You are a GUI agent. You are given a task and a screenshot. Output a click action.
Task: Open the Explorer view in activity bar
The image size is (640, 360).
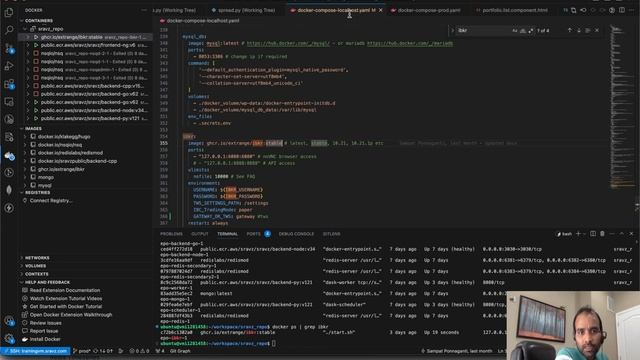point(9,13)
